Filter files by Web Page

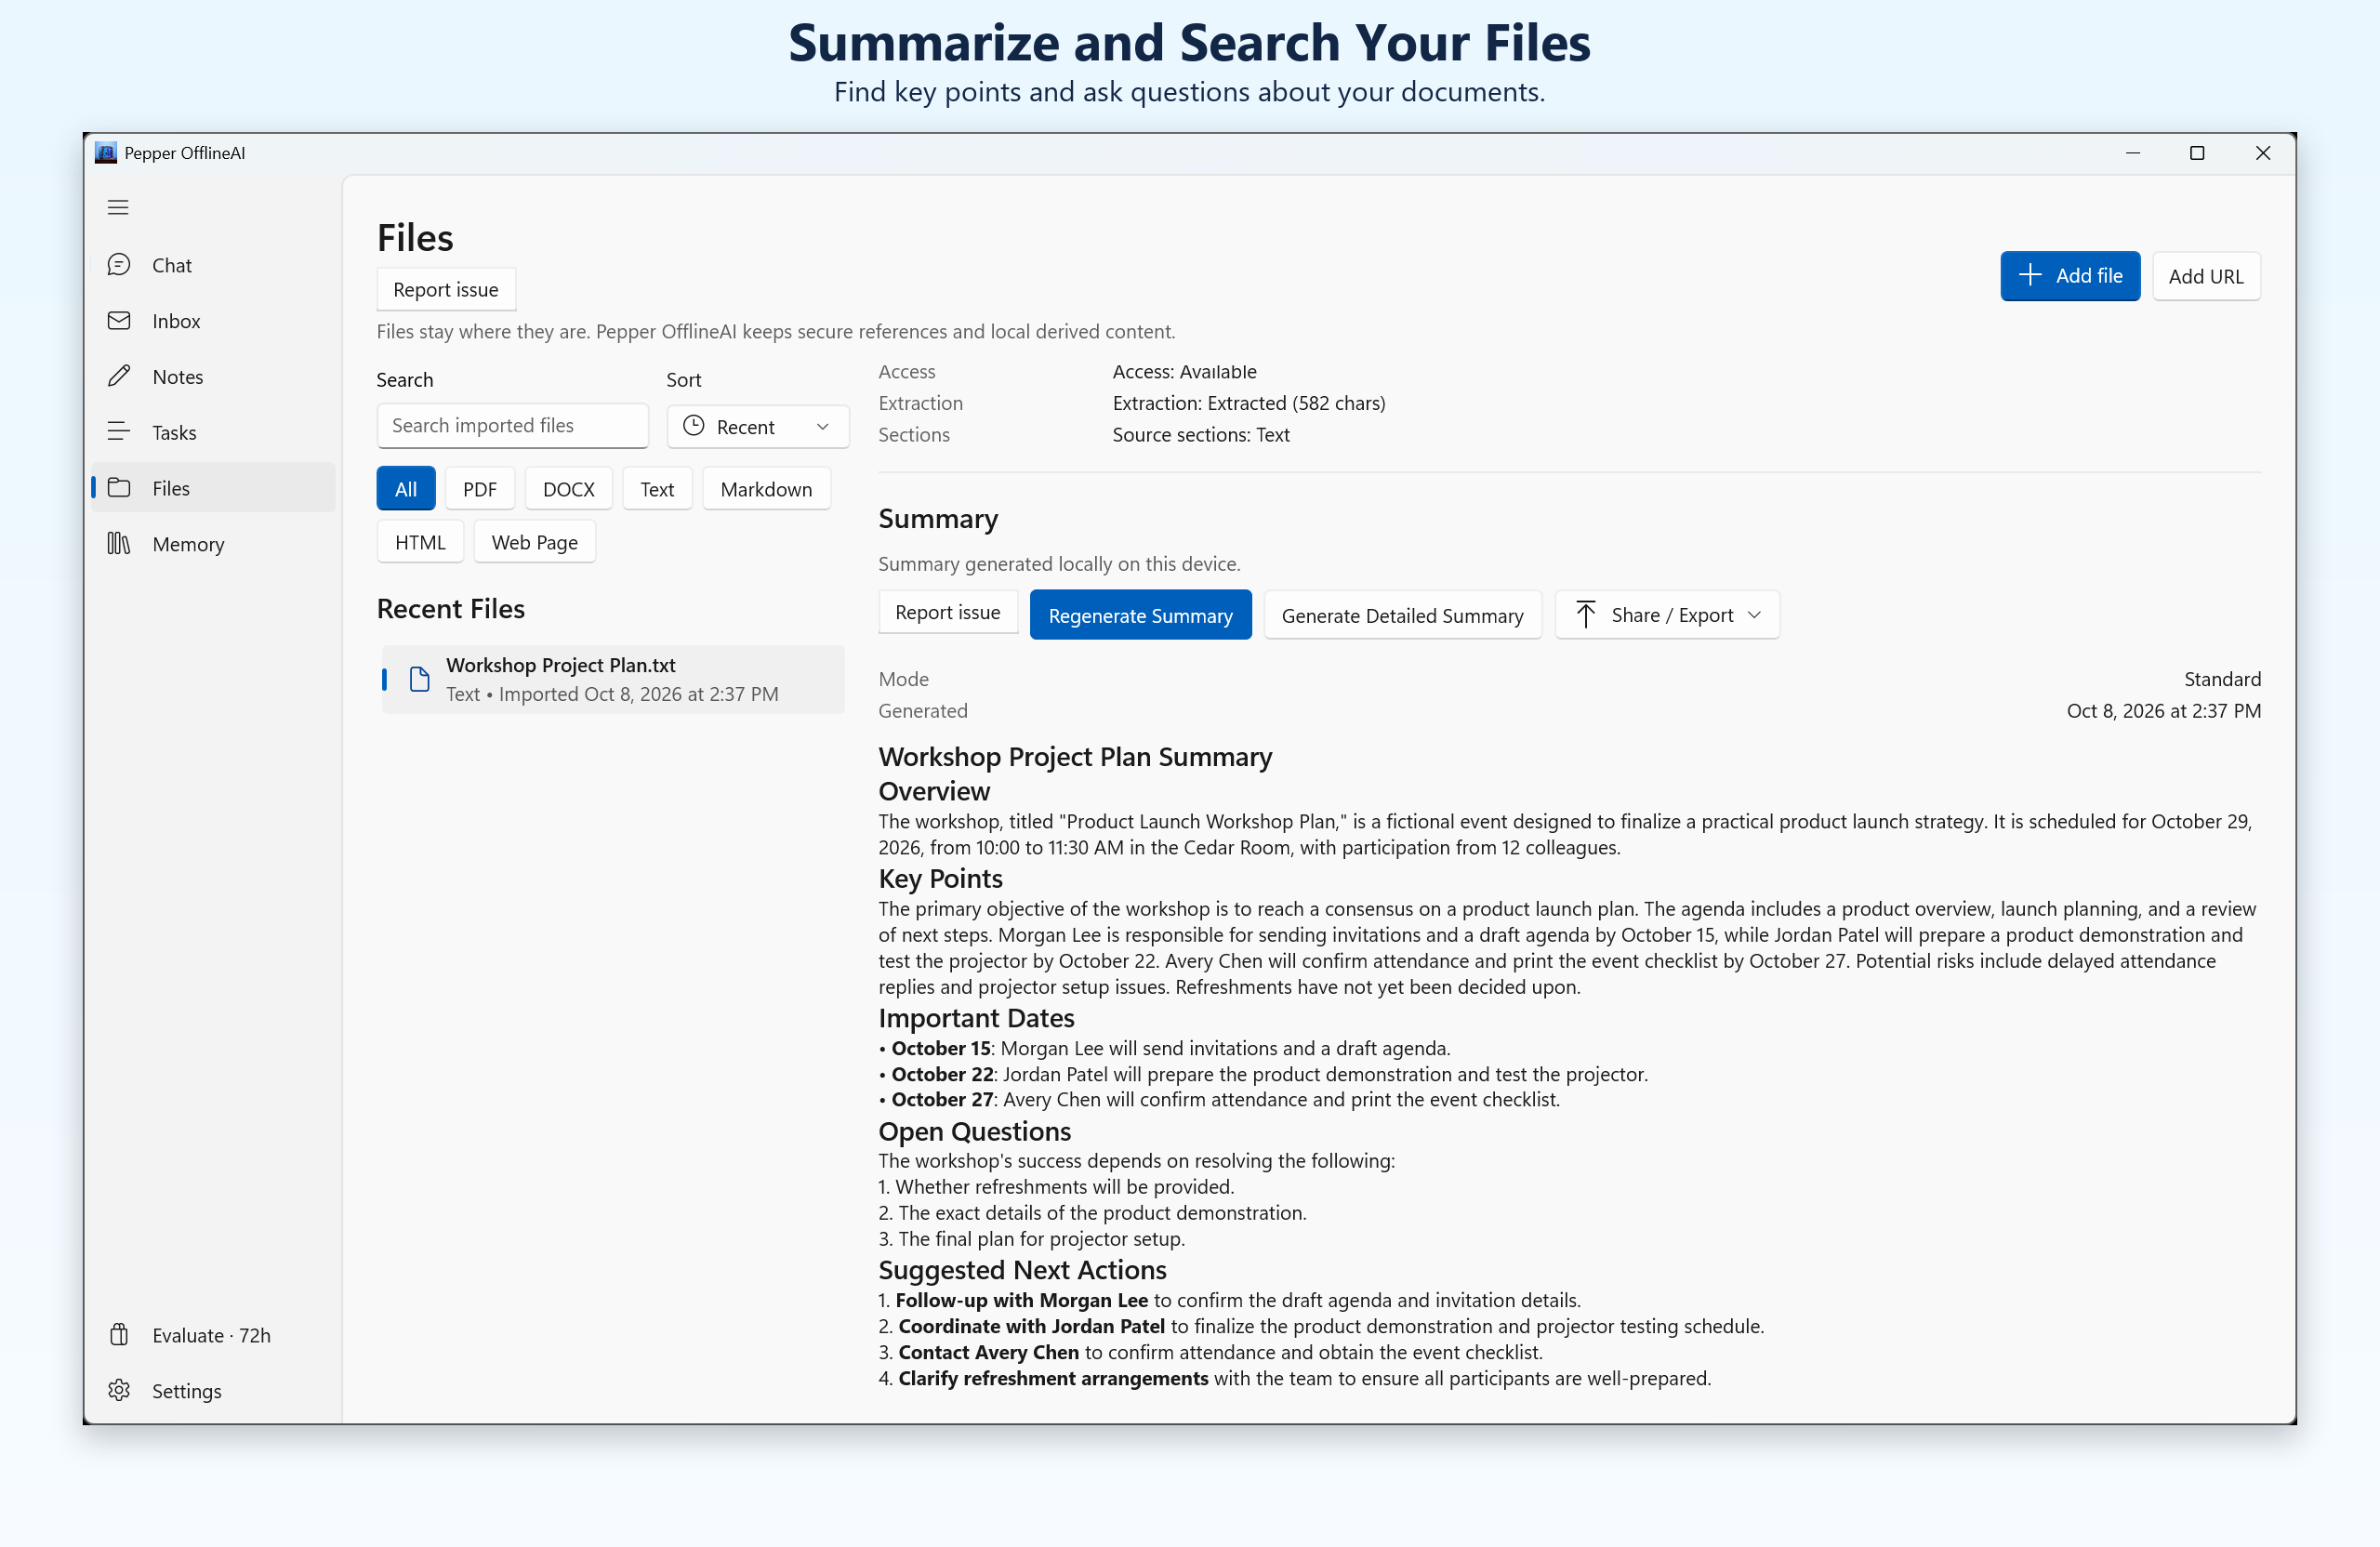(535, 542)
